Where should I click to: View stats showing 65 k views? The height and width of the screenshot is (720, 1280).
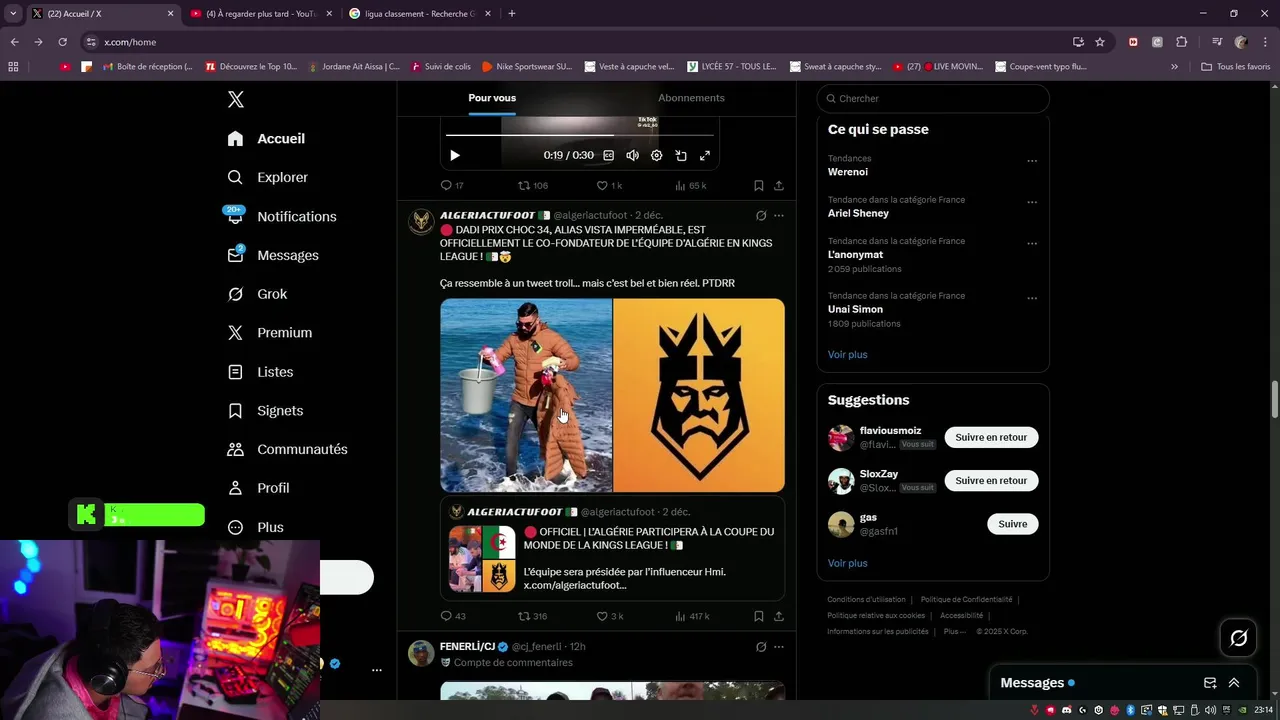[x=690, y=185]
